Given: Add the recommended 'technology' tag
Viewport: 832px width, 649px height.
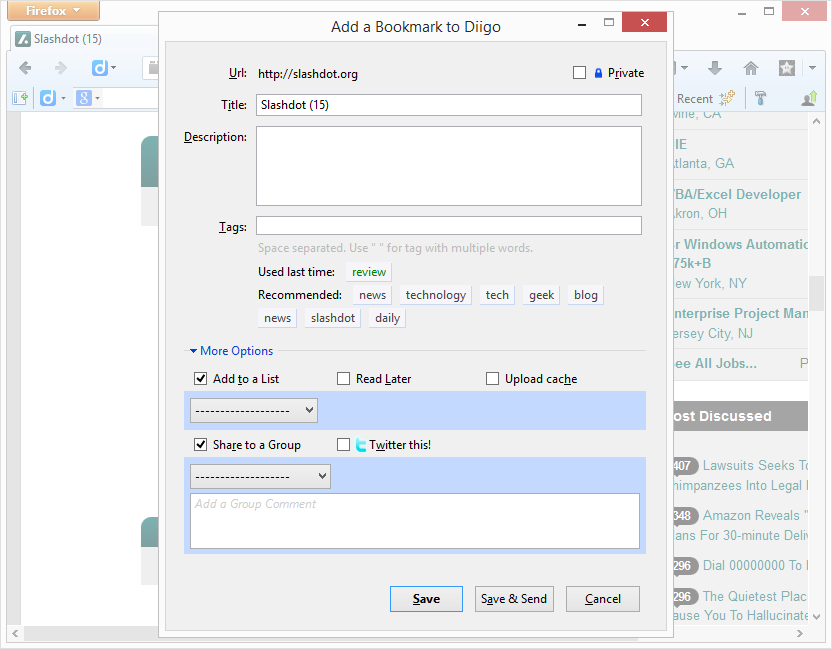Looking at the screenshot, I should click(x=436, y=295).
